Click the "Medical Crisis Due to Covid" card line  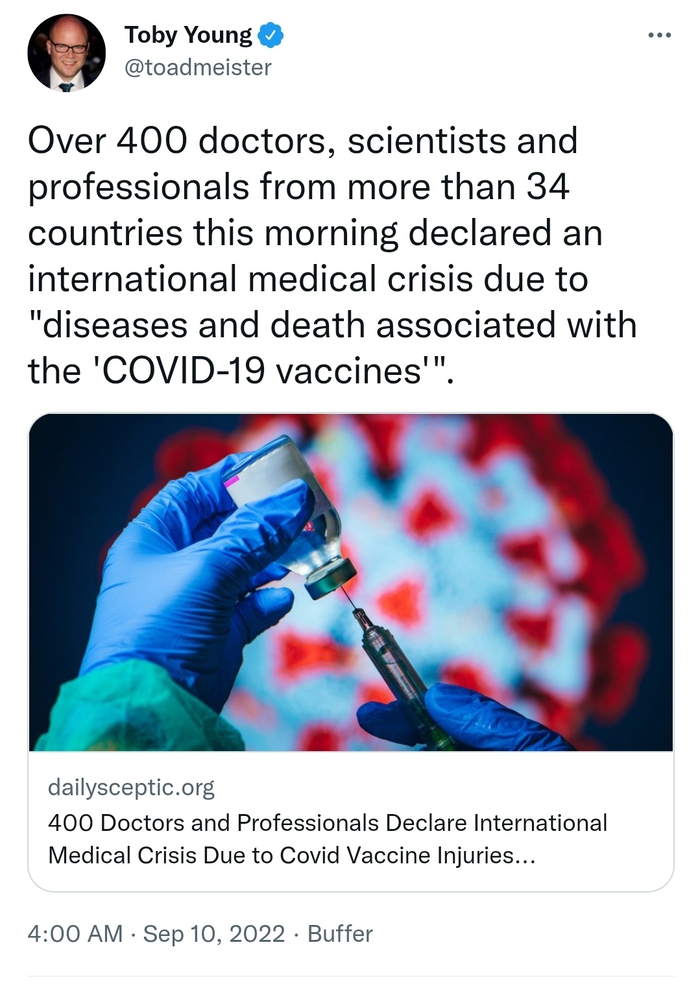pos(290,857)
